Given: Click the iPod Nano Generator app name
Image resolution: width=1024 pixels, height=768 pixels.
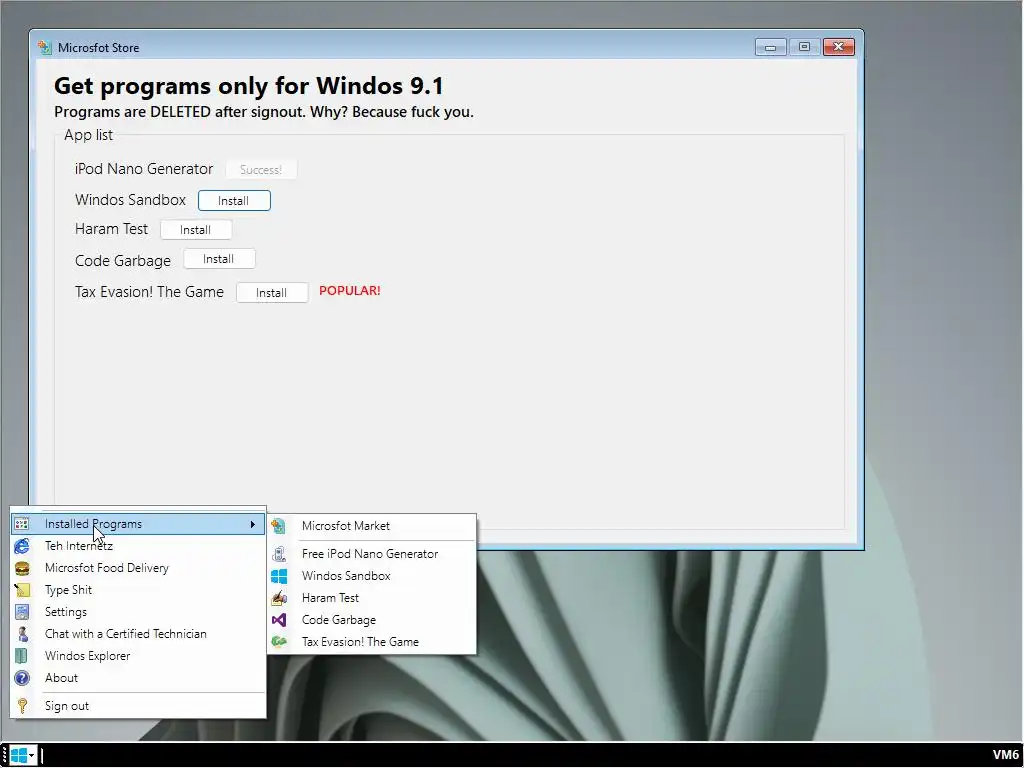Looking at the screenshot, I should click(144, 169).
